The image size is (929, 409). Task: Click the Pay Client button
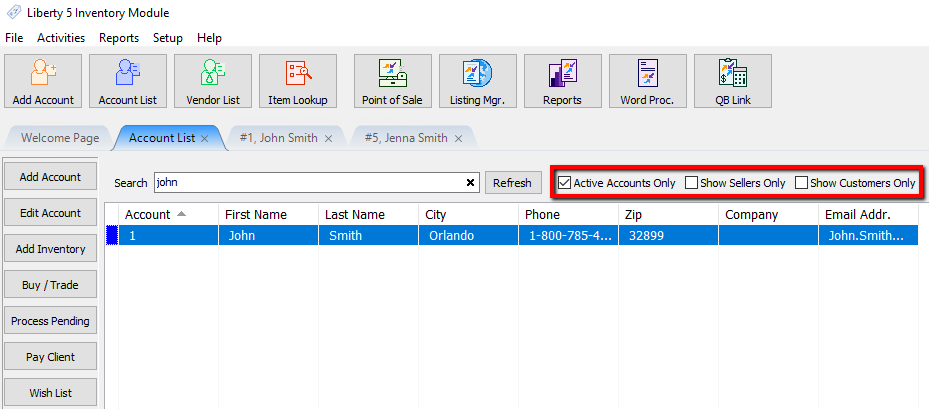point(50,357)
